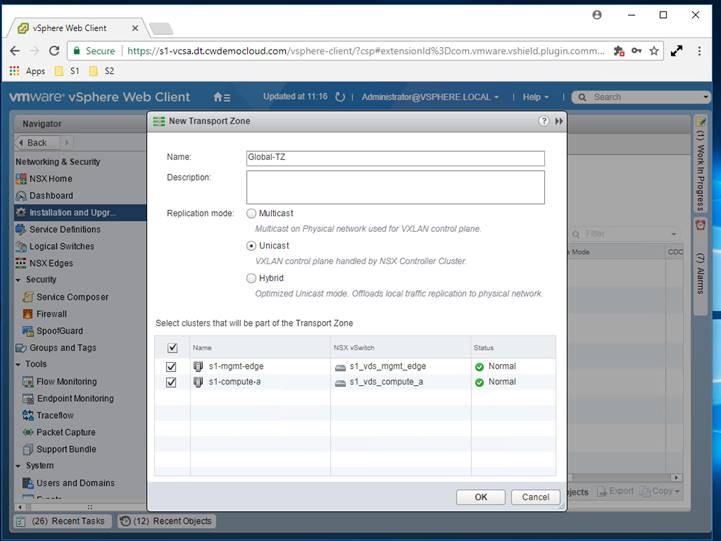Open search options dropdown arrow
The width and height of the screenshot is (721, 541).
[x=705, y=97]
